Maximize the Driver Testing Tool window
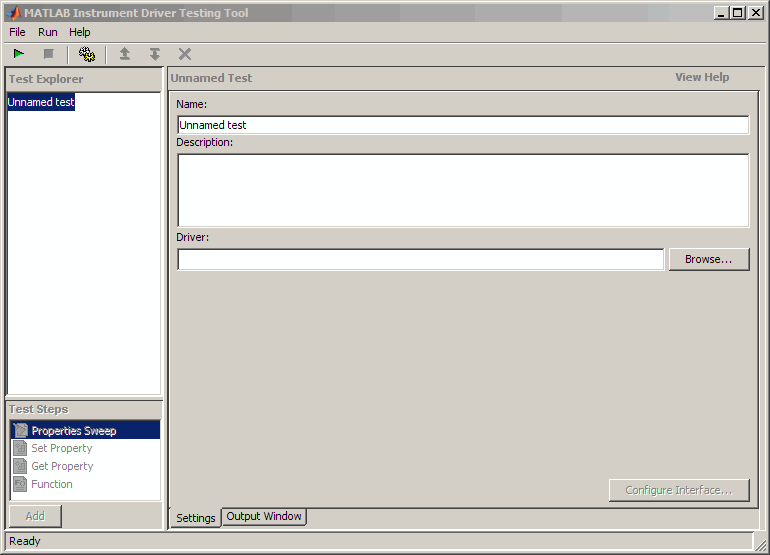The width and height of the screenshot is (770, 555). coord(738,13)
